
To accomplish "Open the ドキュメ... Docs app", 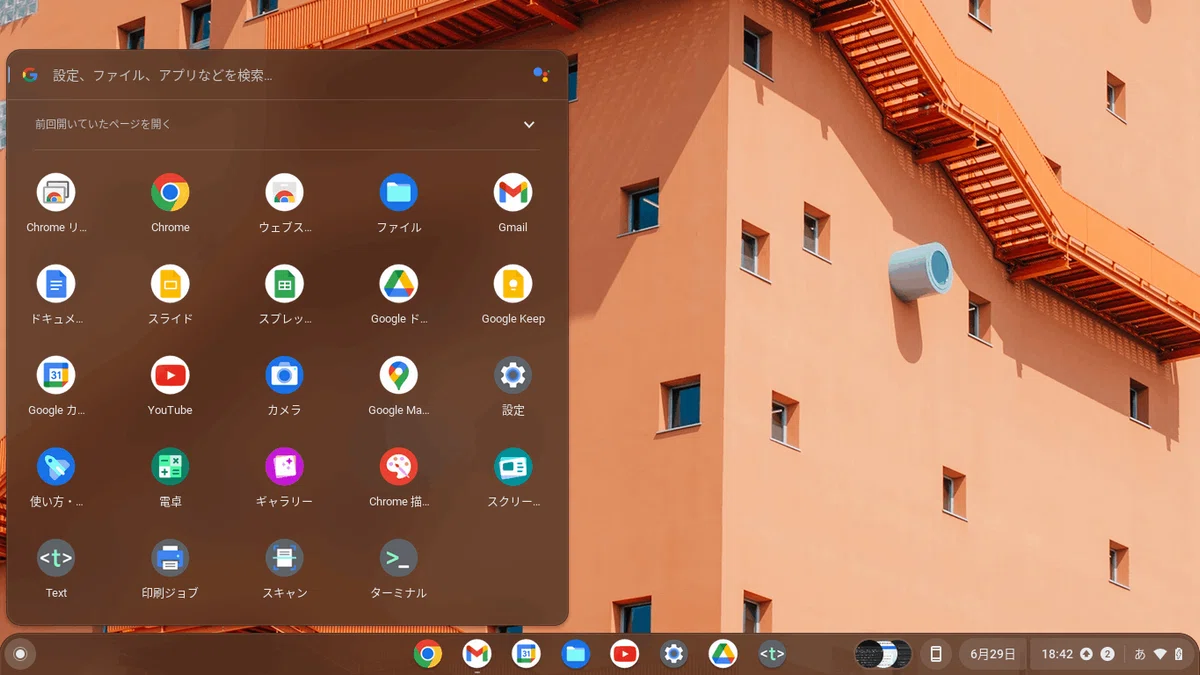I will click(56, 284).
